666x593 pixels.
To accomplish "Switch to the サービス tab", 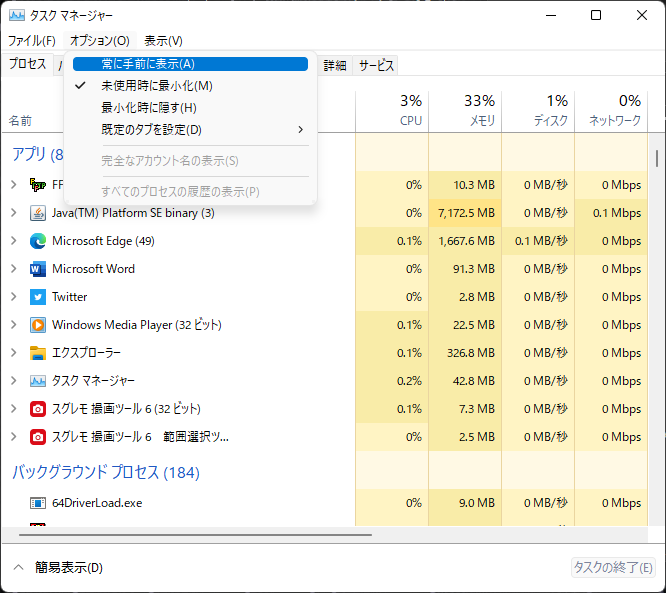I will 376,65.
